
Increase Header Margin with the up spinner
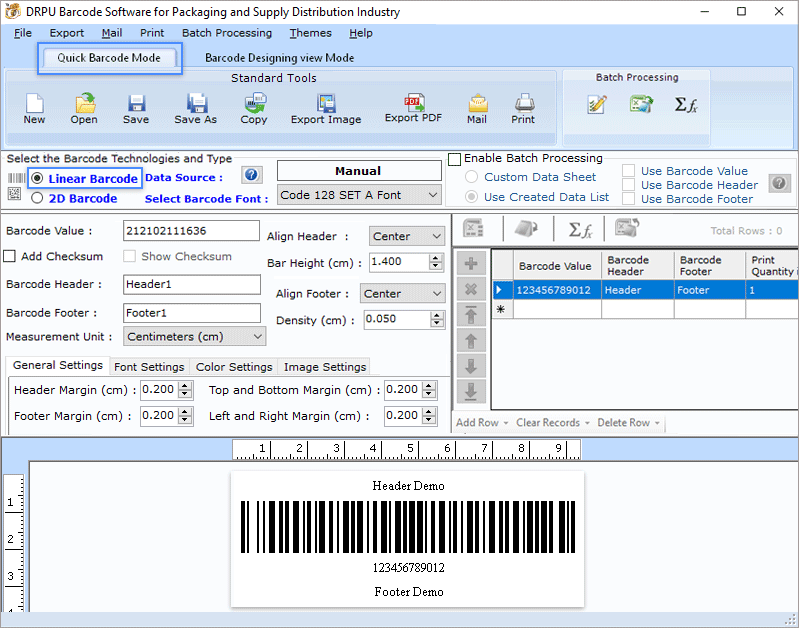pos(185,386)
